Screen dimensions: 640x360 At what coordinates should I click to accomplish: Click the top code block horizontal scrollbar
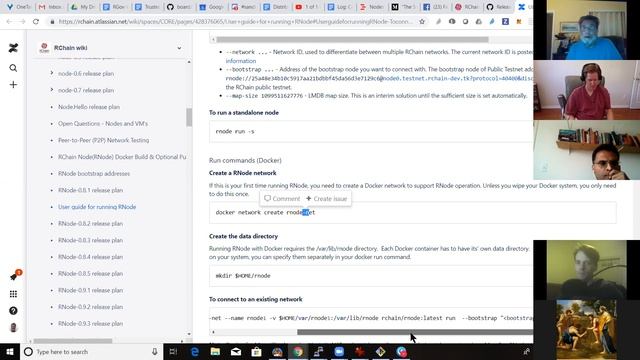click(x=352, y=40)
